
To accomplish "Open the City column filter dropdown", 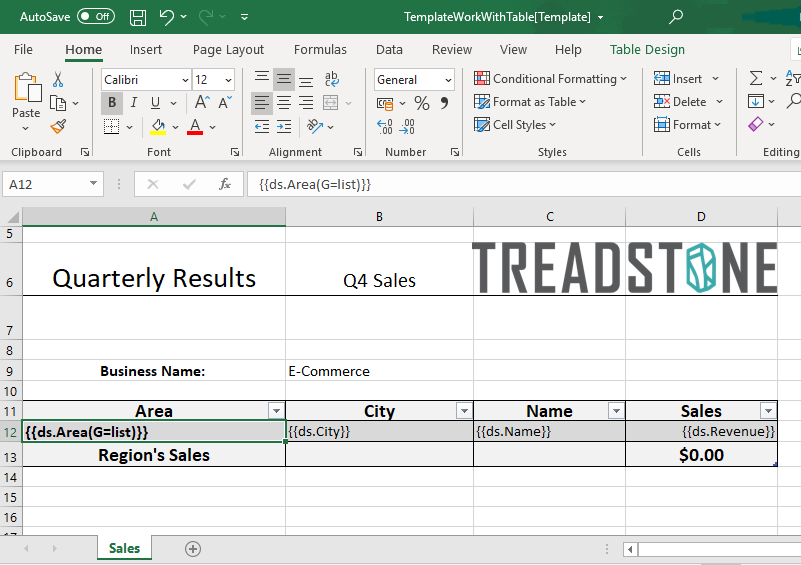I will click(464, 411).
